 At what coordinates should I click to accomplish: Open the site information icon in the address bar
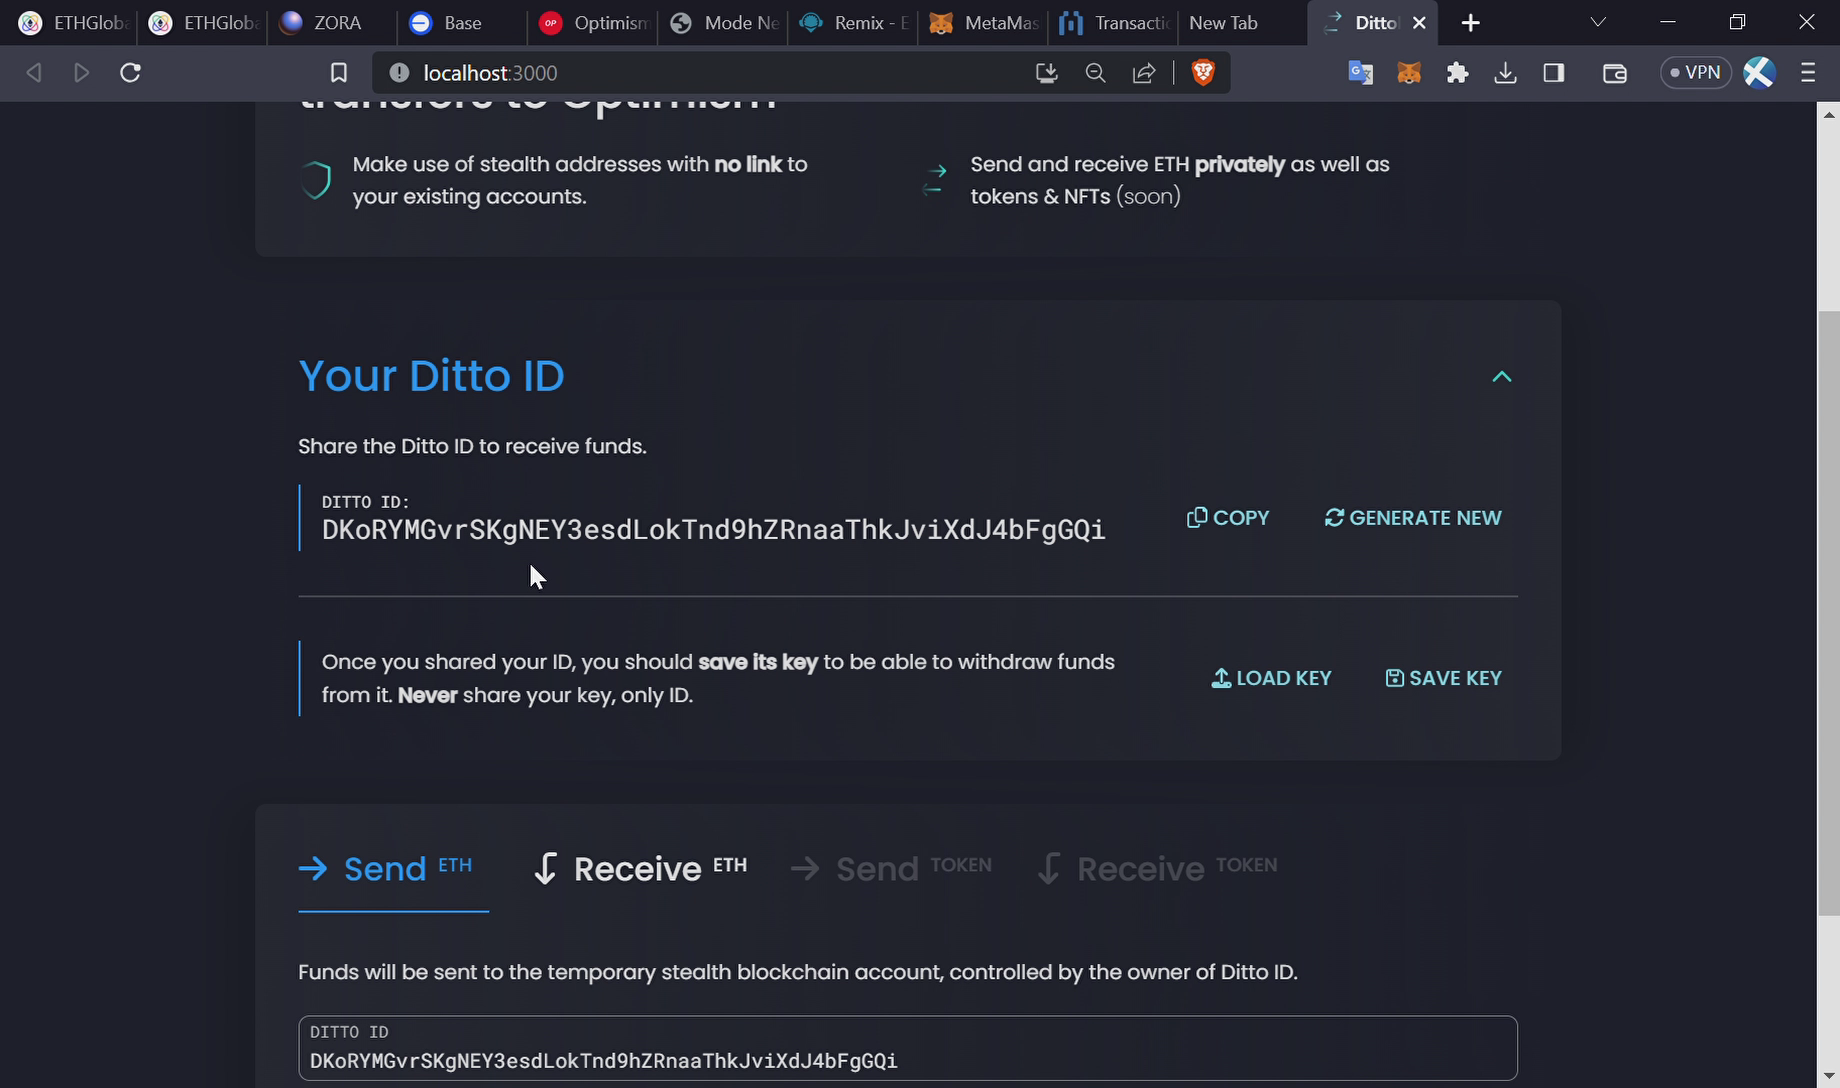(x=399, y=73)
